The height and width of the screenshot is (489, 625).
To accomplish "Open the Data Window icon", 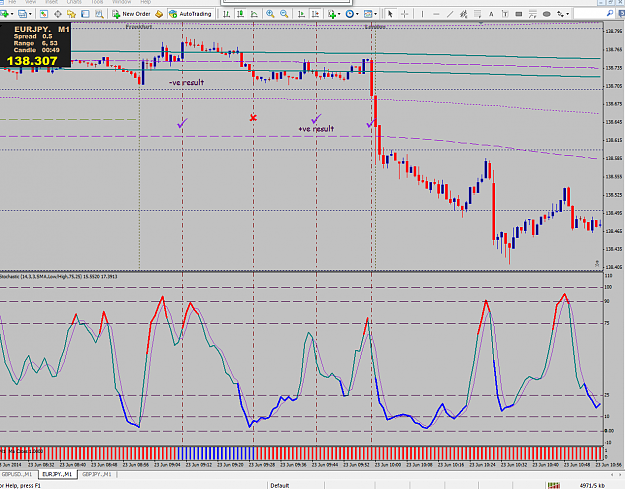I will click(x=57, y=14).
